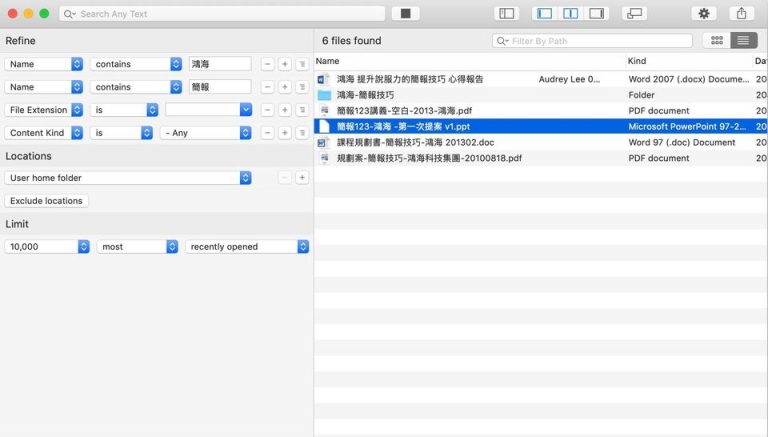Select 簡報123講義-空白-2013-鴻海.pdf file
Image resolution: width=768 pixels, height=437 pixels.
[405, 111]
